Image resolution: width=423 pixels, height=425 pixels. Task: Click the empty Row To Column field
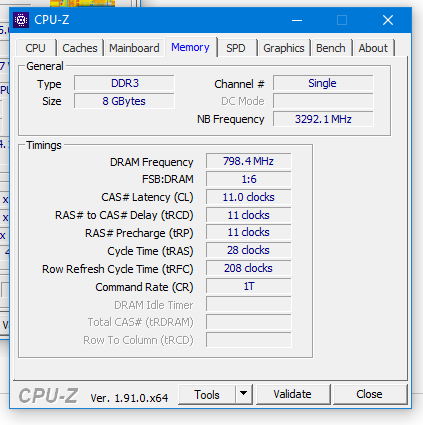(x=249, y=340)
